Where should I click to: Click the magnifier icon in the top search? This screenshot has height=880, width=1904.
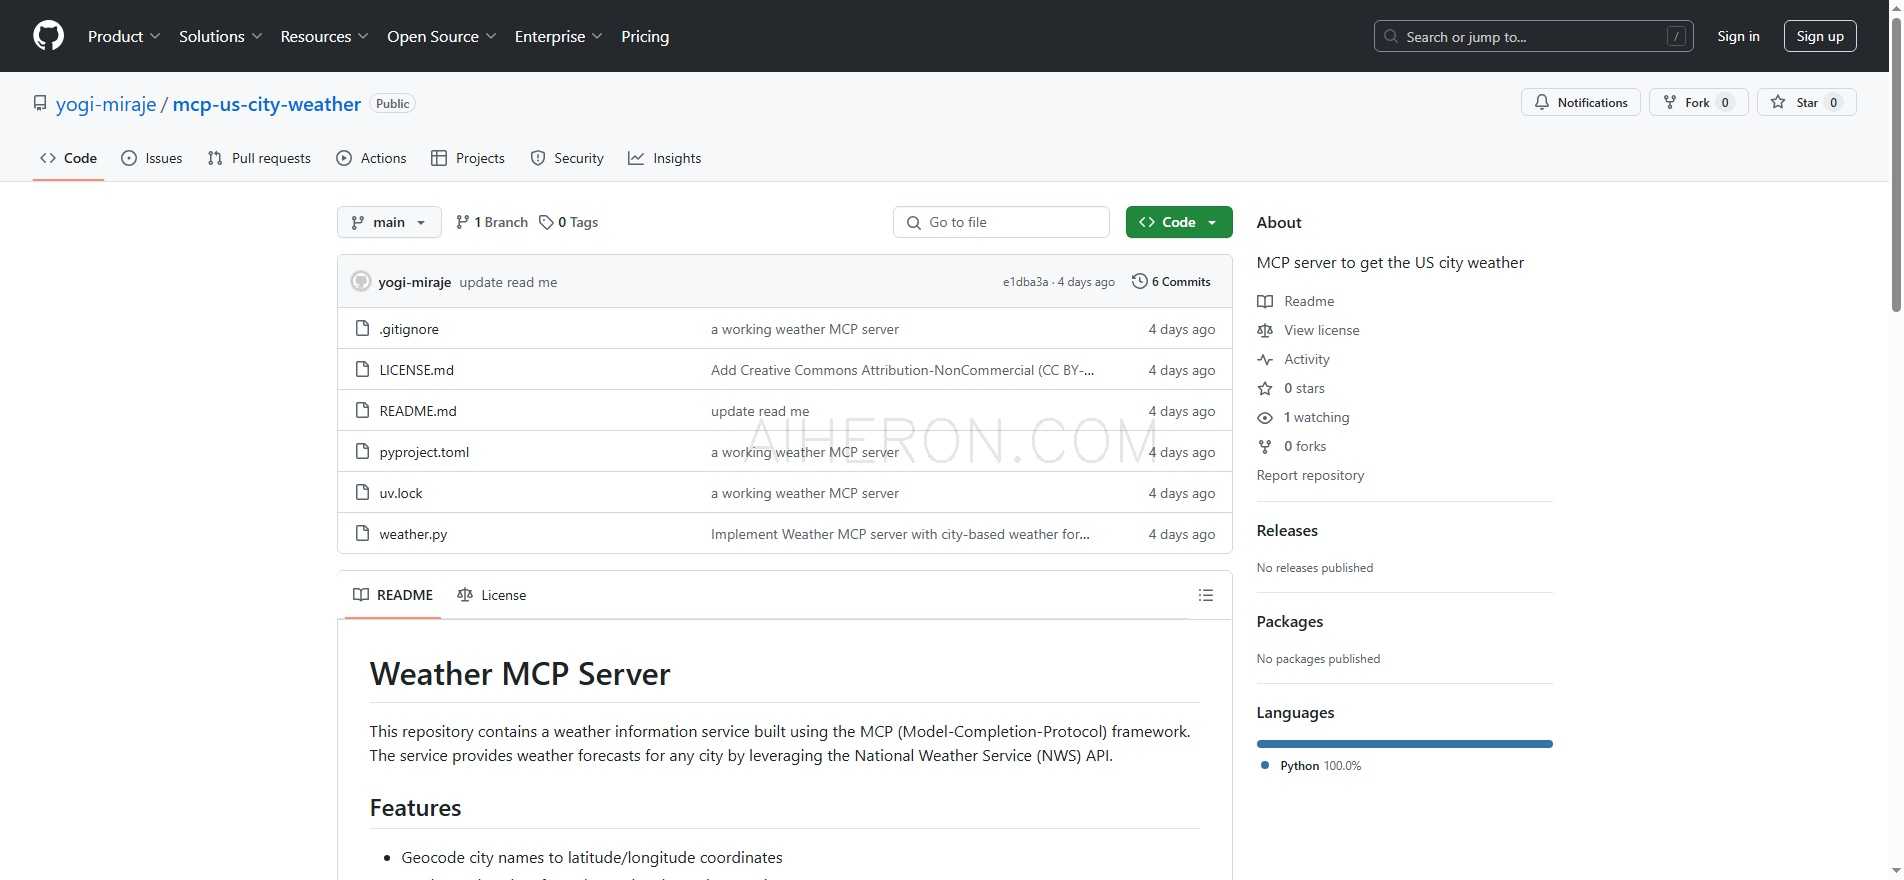[x=1391, y=36]
